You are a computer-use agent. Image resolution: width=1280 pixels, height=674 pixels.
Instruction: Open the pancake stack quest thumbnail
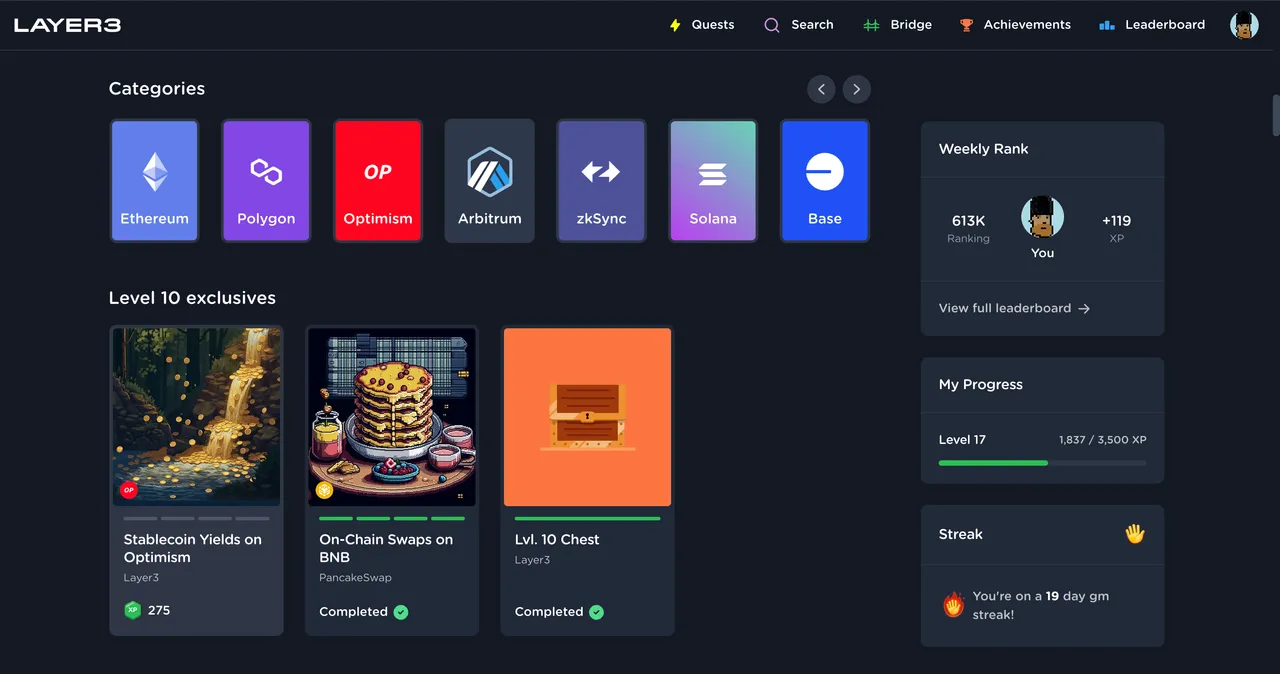(x=392, y=417)
